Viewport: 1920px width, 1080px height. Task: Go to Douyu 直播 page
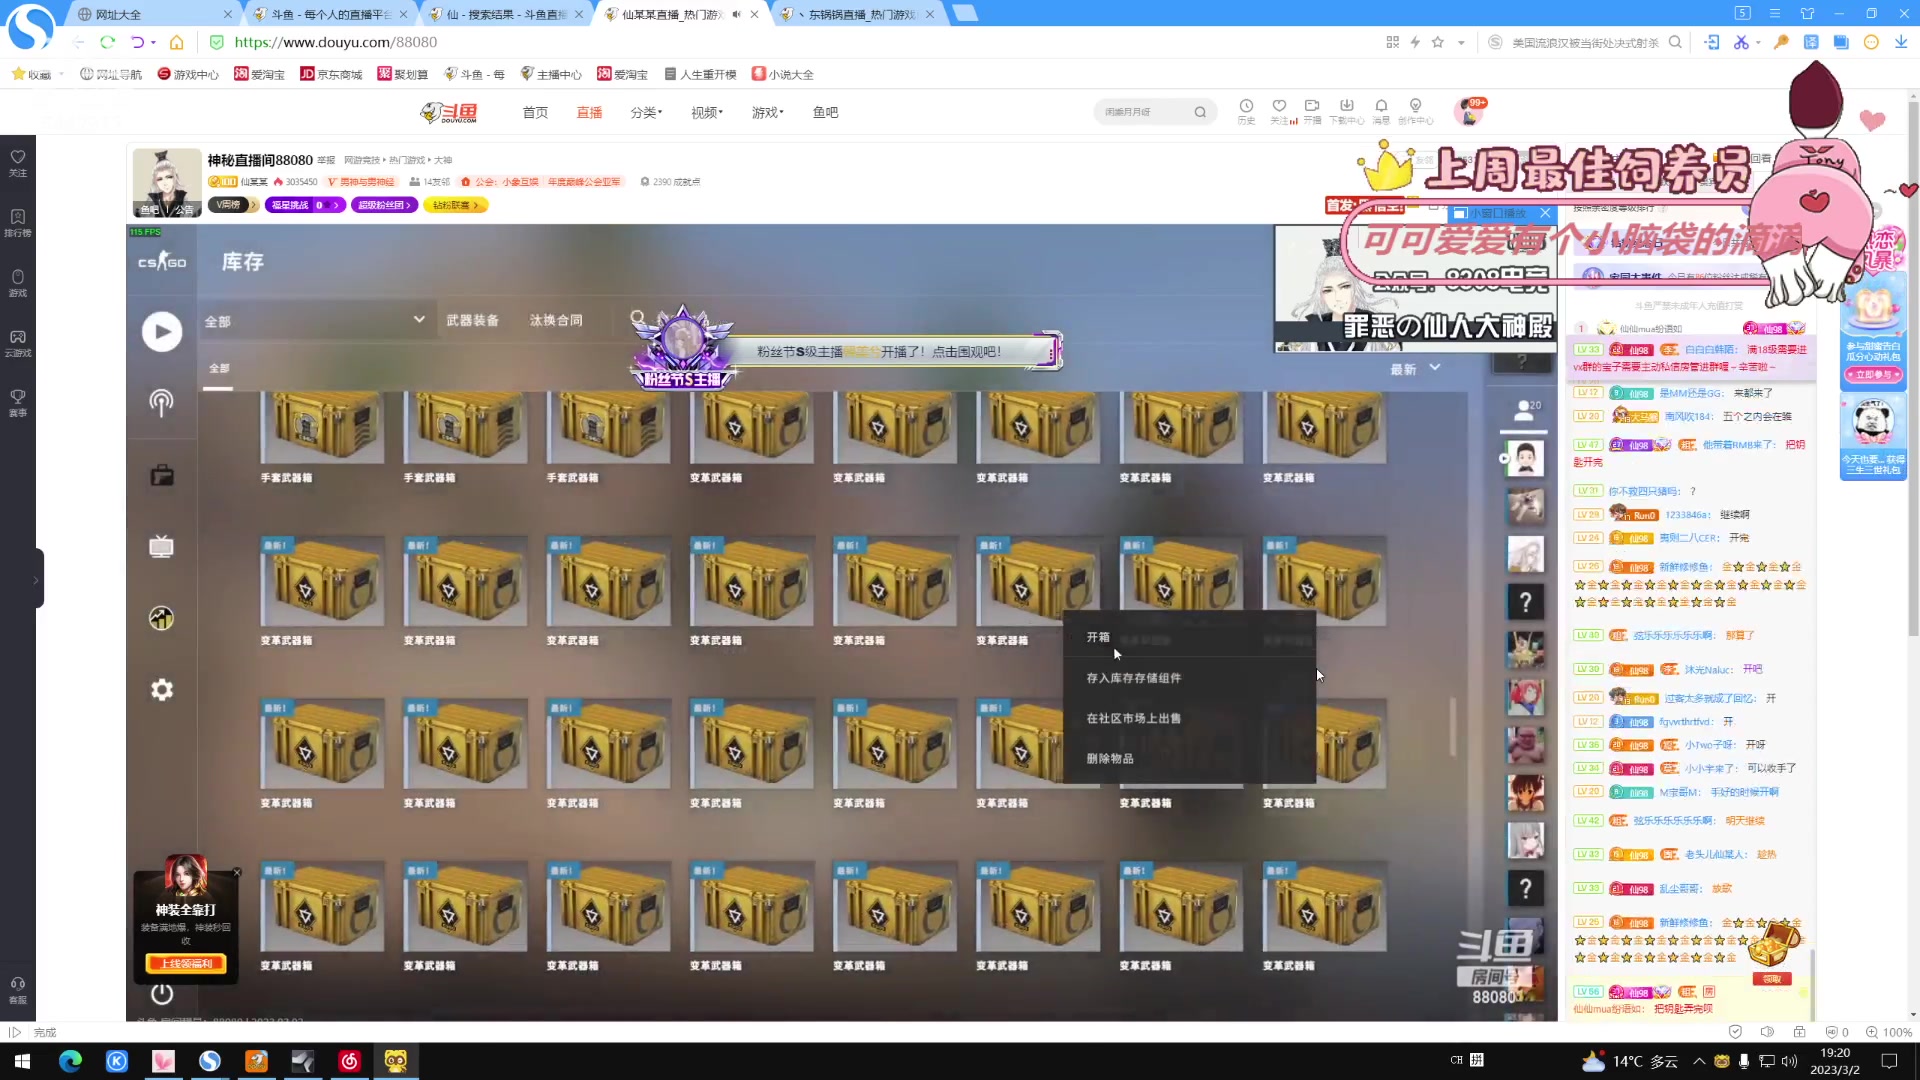pos(589,112)
